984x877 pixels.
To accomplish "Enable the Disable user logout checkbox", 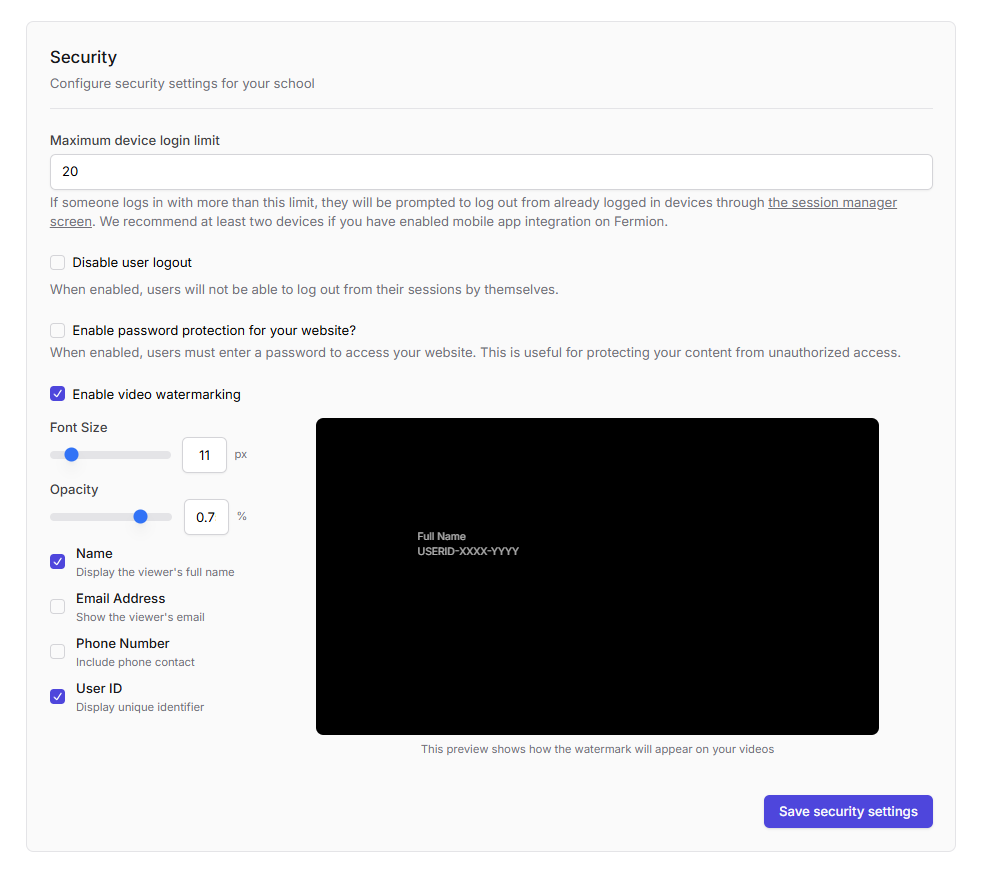I will coord(58,263).
